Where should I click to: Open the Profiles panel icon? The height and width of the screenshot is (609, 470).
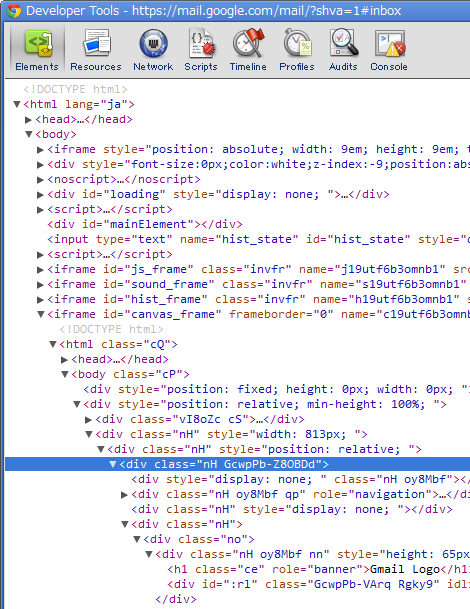tap(297, 49)
